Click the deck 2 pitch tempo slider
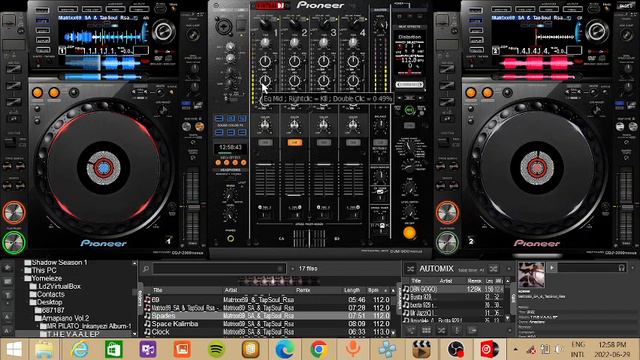The height and width of the screenshot is (360, 640). pos(626,206)
